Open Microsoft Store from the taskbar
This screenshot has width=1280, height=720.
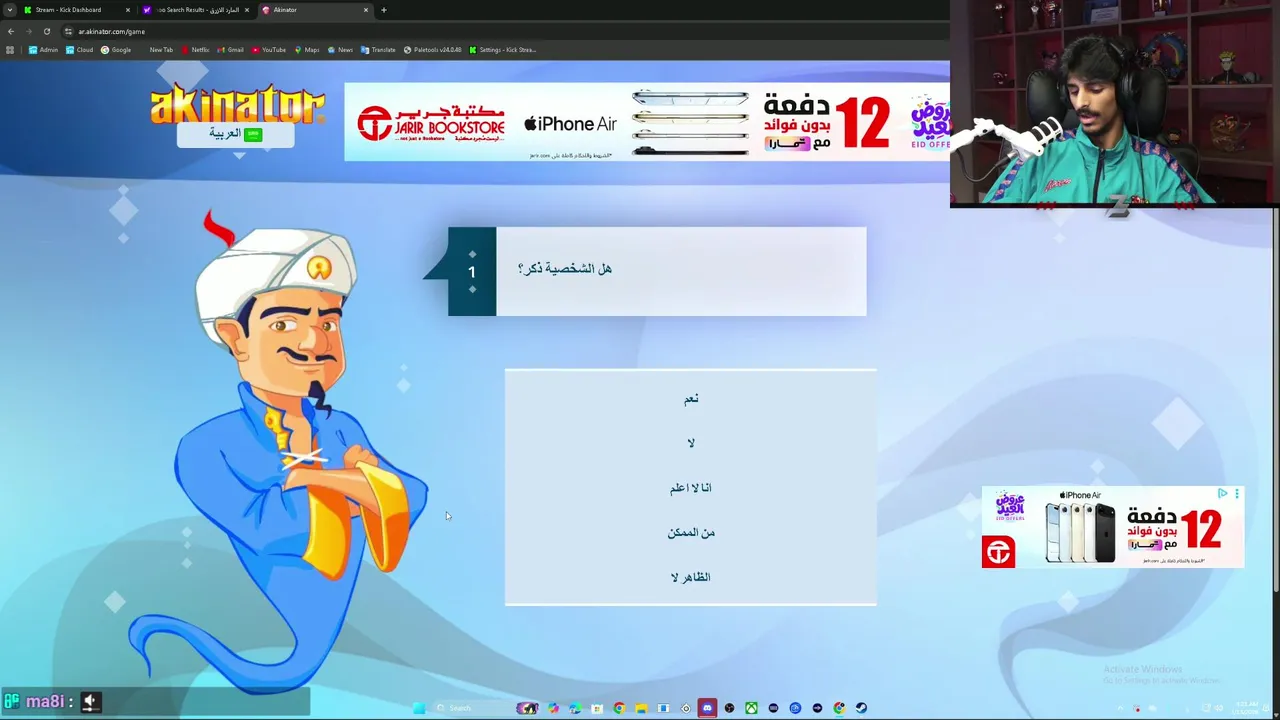[x=597, y=708]
